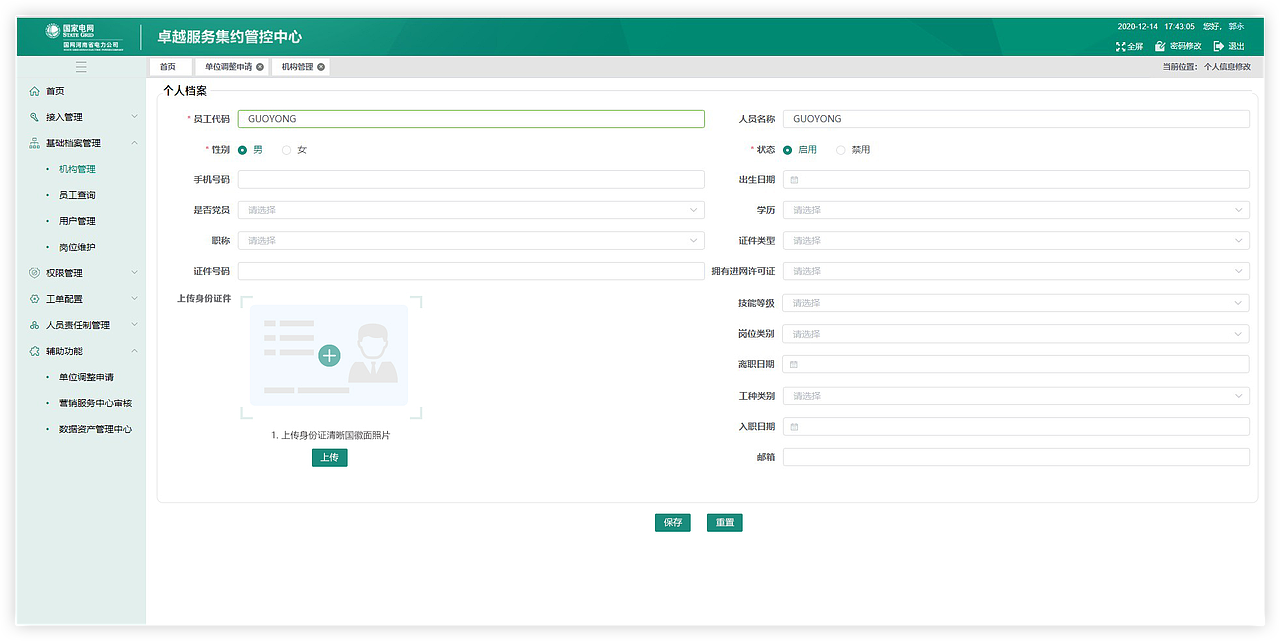Click the 手机号码 input field
The height and width of the screenshot is (641, 1280).
pos(471,180)
